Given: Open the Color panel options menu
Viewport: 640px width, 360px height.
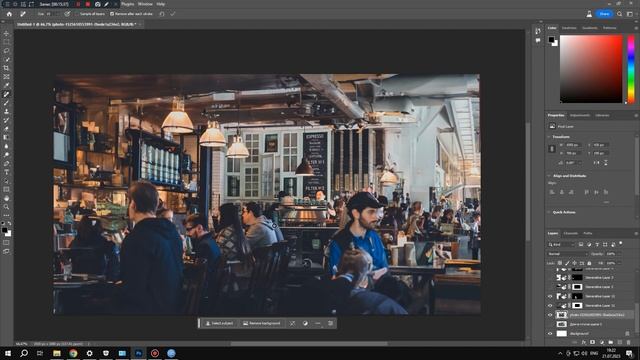Looking at the screenshot, I should point(636,28).
